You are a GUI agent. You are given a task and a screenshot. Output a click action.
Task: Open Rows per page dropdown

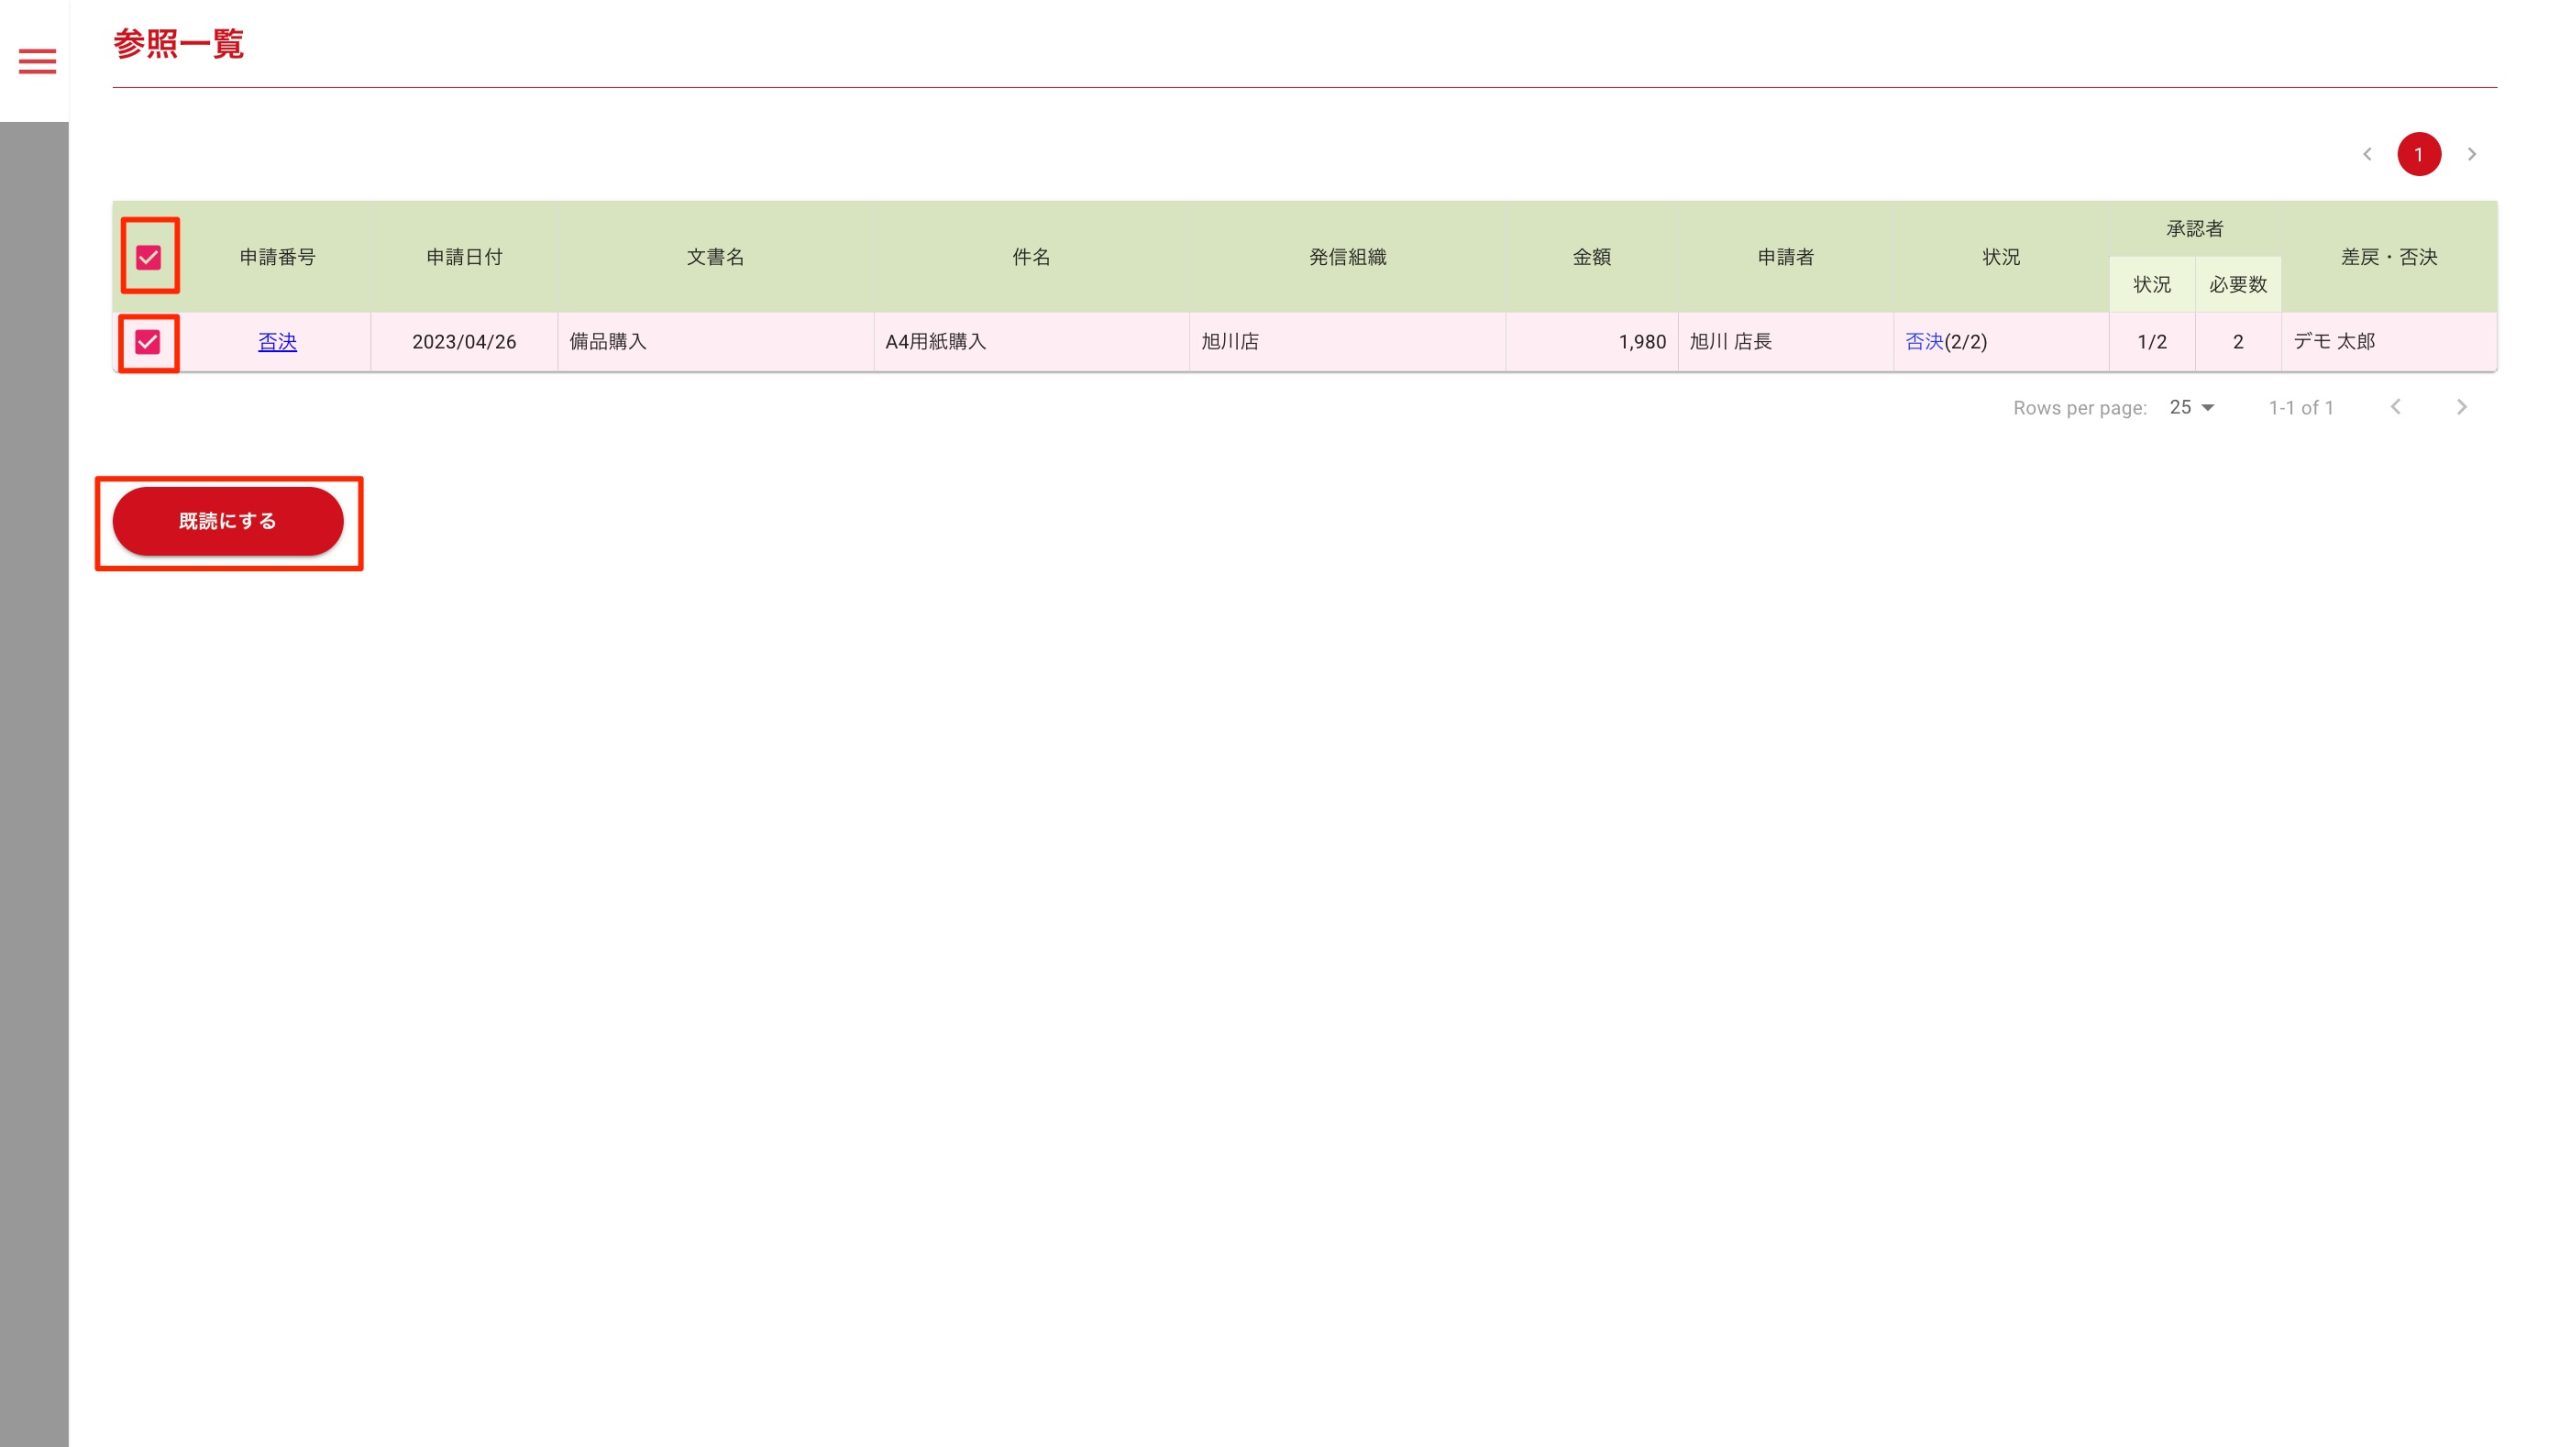2192,407
